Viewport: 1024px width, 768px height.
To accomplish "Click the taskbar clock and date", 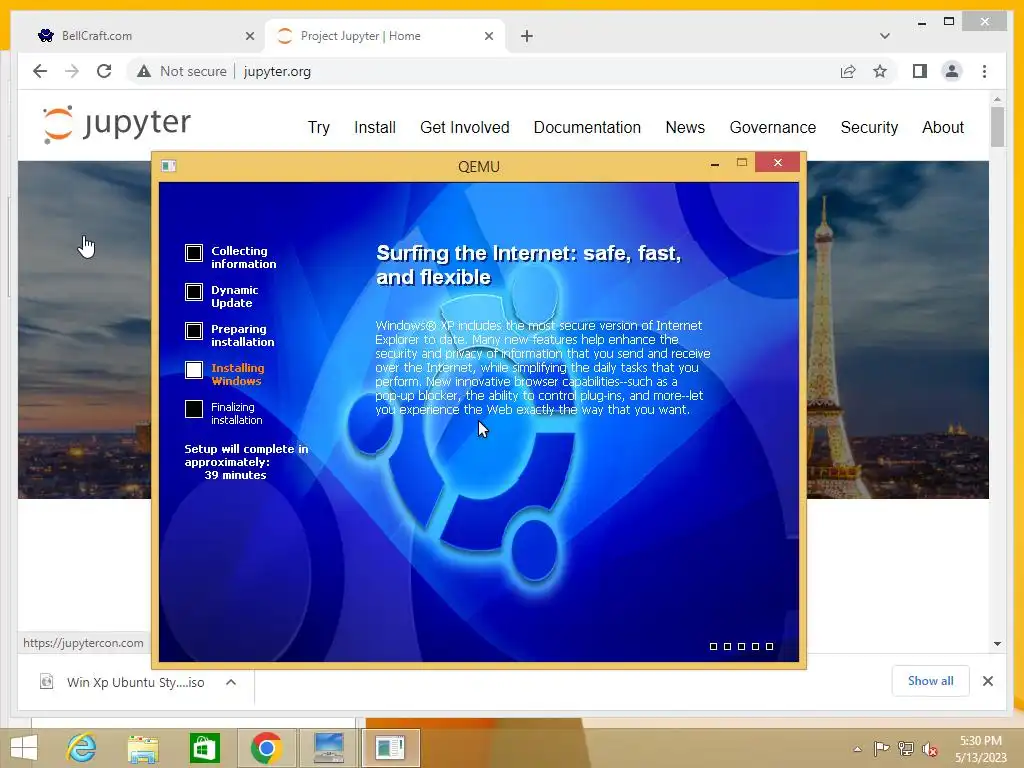I will point(980,749).
